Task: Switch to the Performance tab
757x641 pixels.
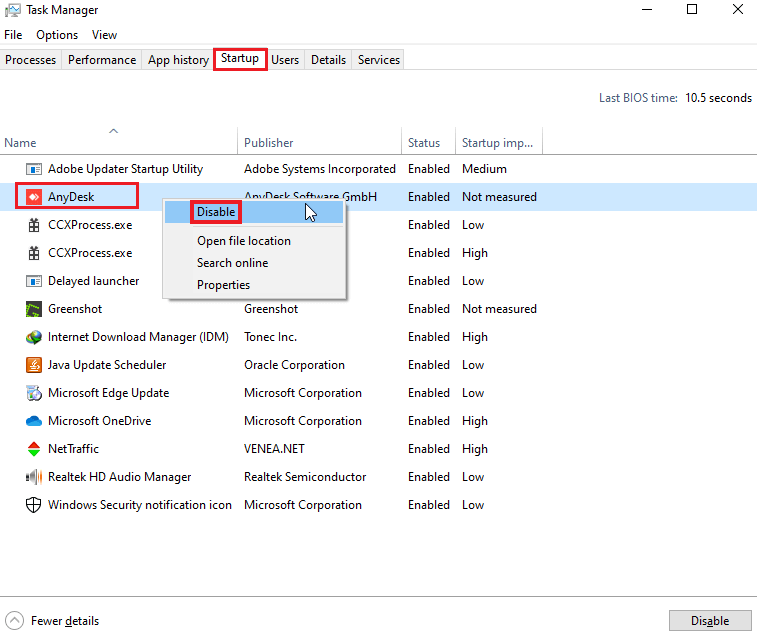Action: [x=102, y=60]
